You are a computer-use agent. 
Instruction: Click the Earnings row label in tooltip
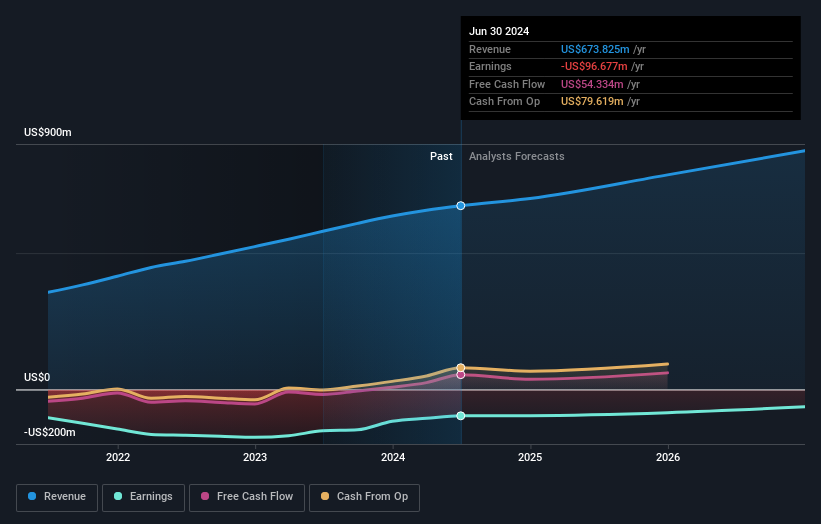[490, 66]
